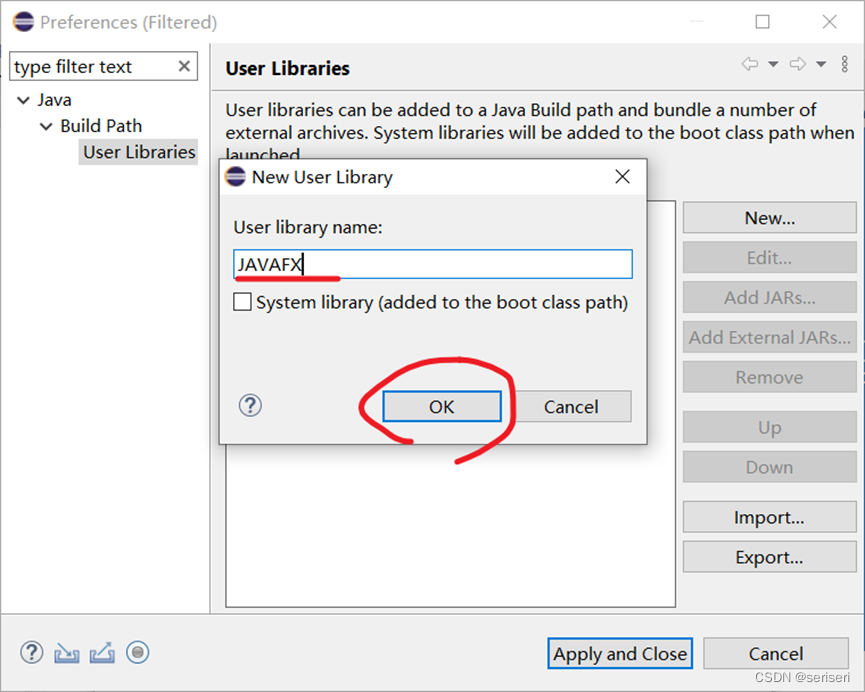Click Cancel button in Preferences window
Viewport: 865px width, 692px height.
click(x=776, y=653)
